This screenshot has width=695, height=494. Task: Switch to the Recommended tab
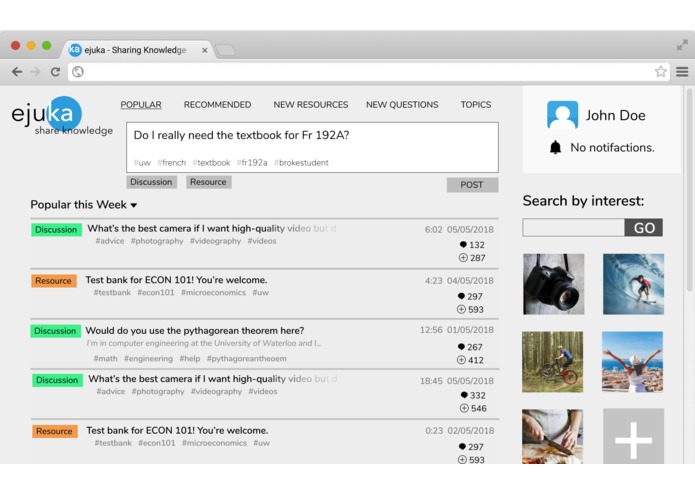point(217,105)
